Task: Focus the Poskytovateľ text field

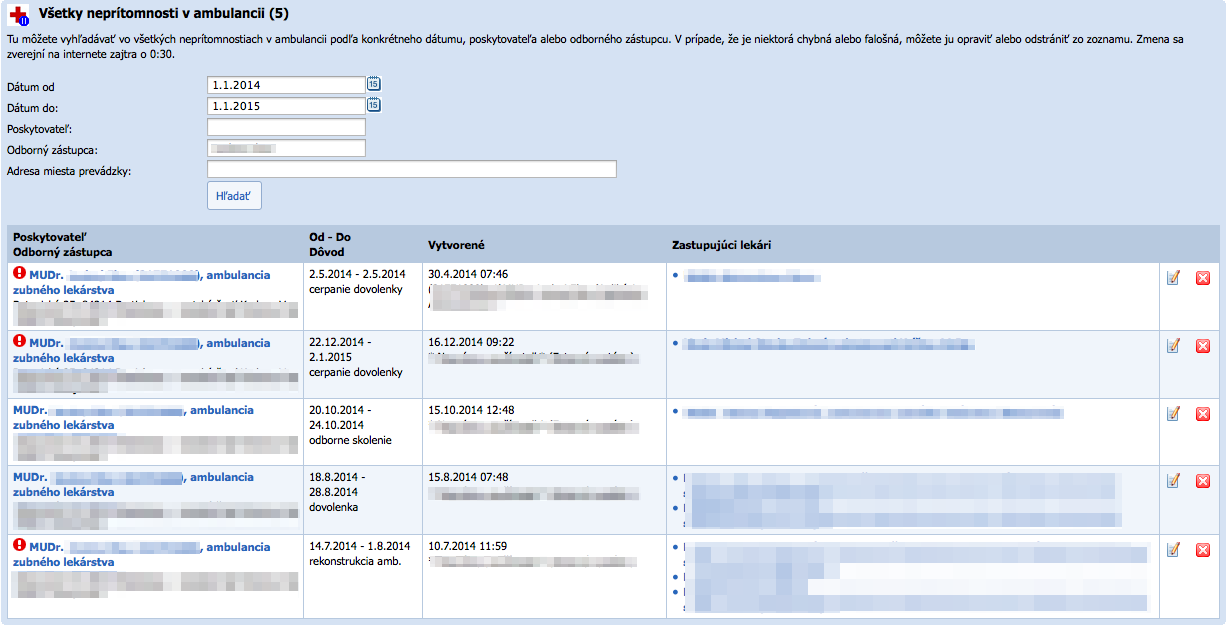Action: click(x=285, y=127)
